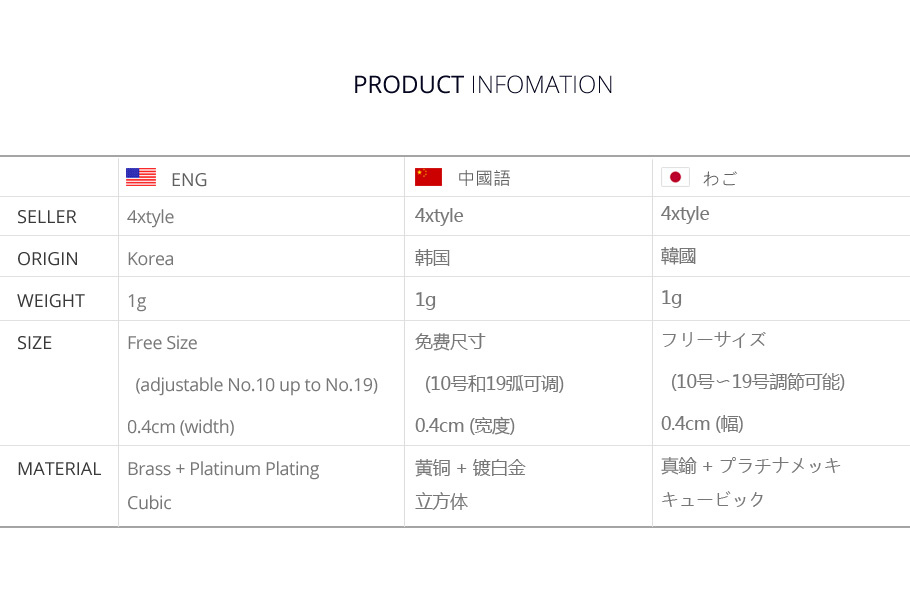Click the PRODUCT INFOMATION heading

pyautogui.click(x=483, y=85)
